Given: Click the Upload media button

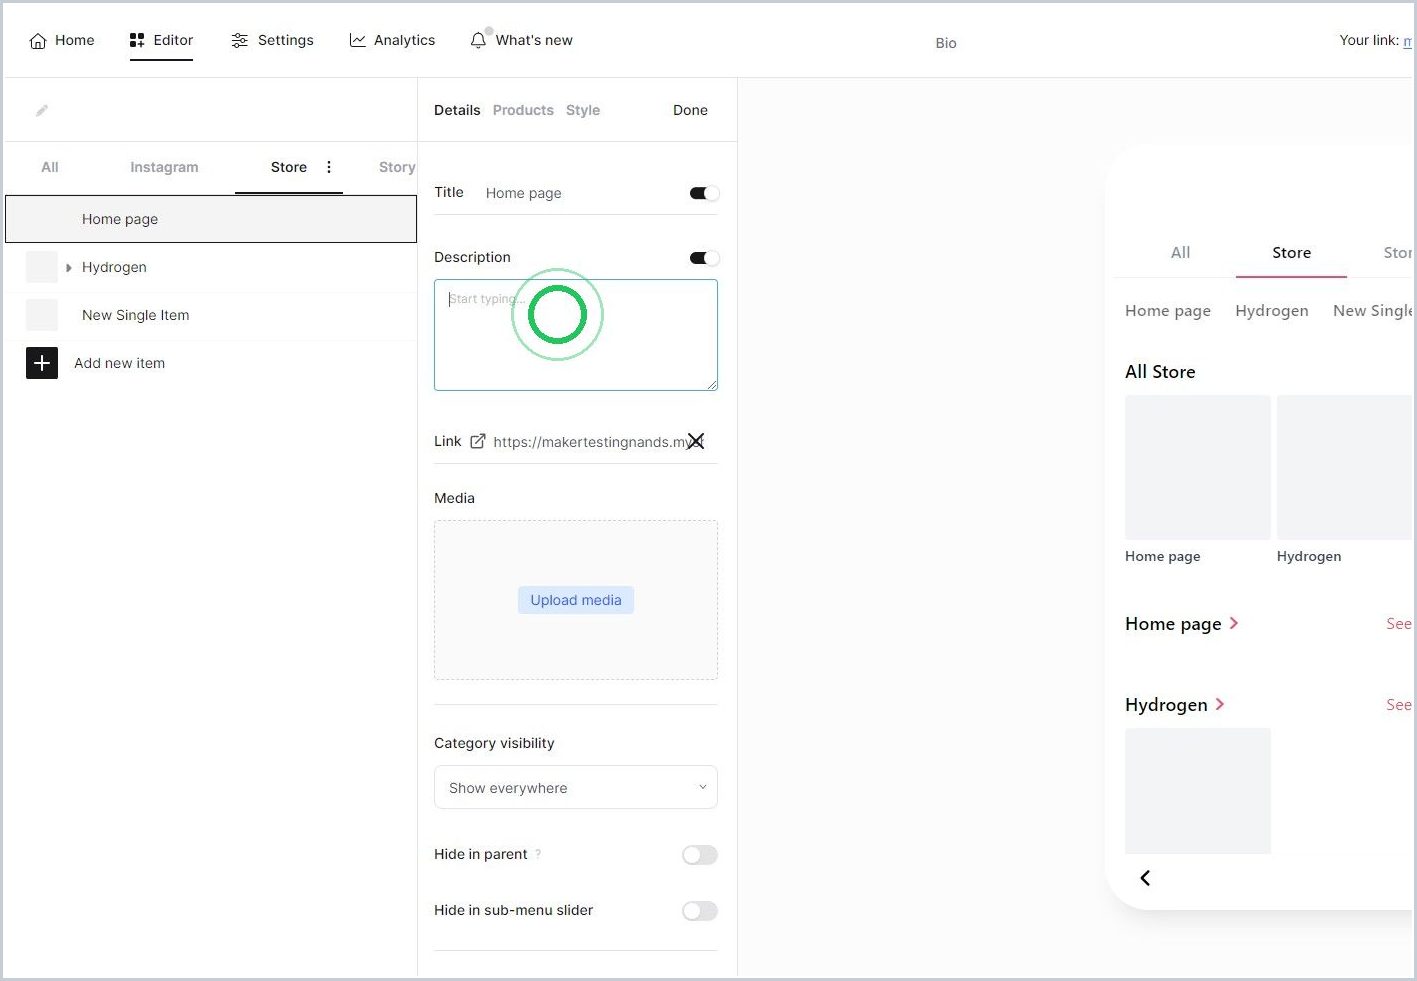Looking at the screenshot, I should (x=576, y=600).
